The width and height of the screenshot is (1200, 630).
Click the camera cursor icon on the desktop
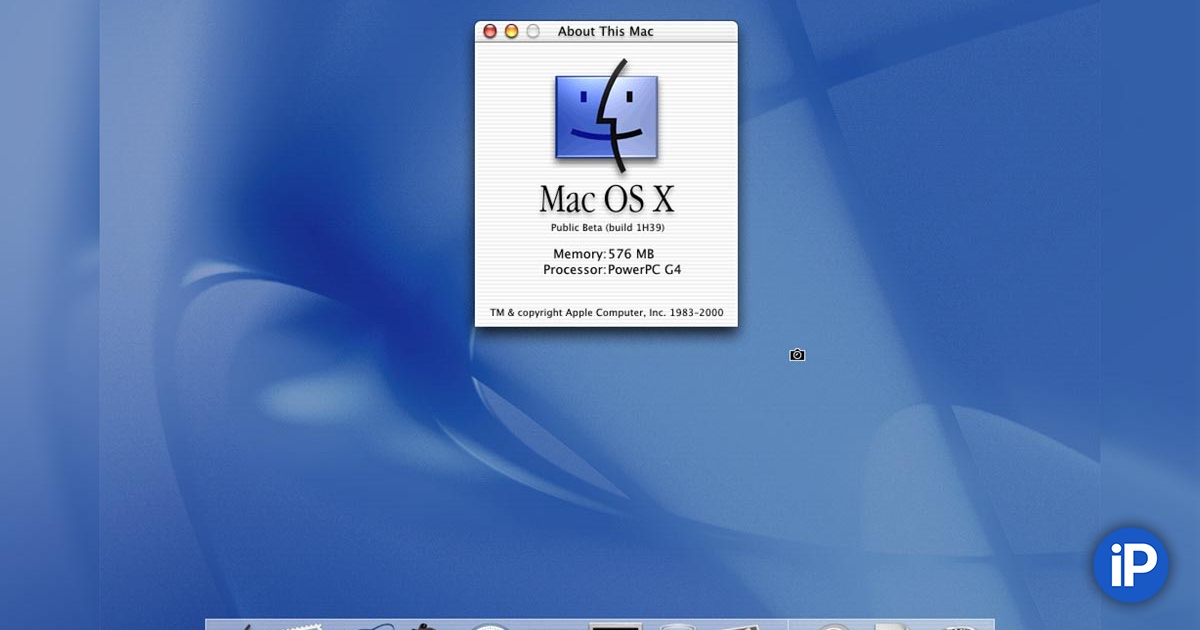pos(796,354)
